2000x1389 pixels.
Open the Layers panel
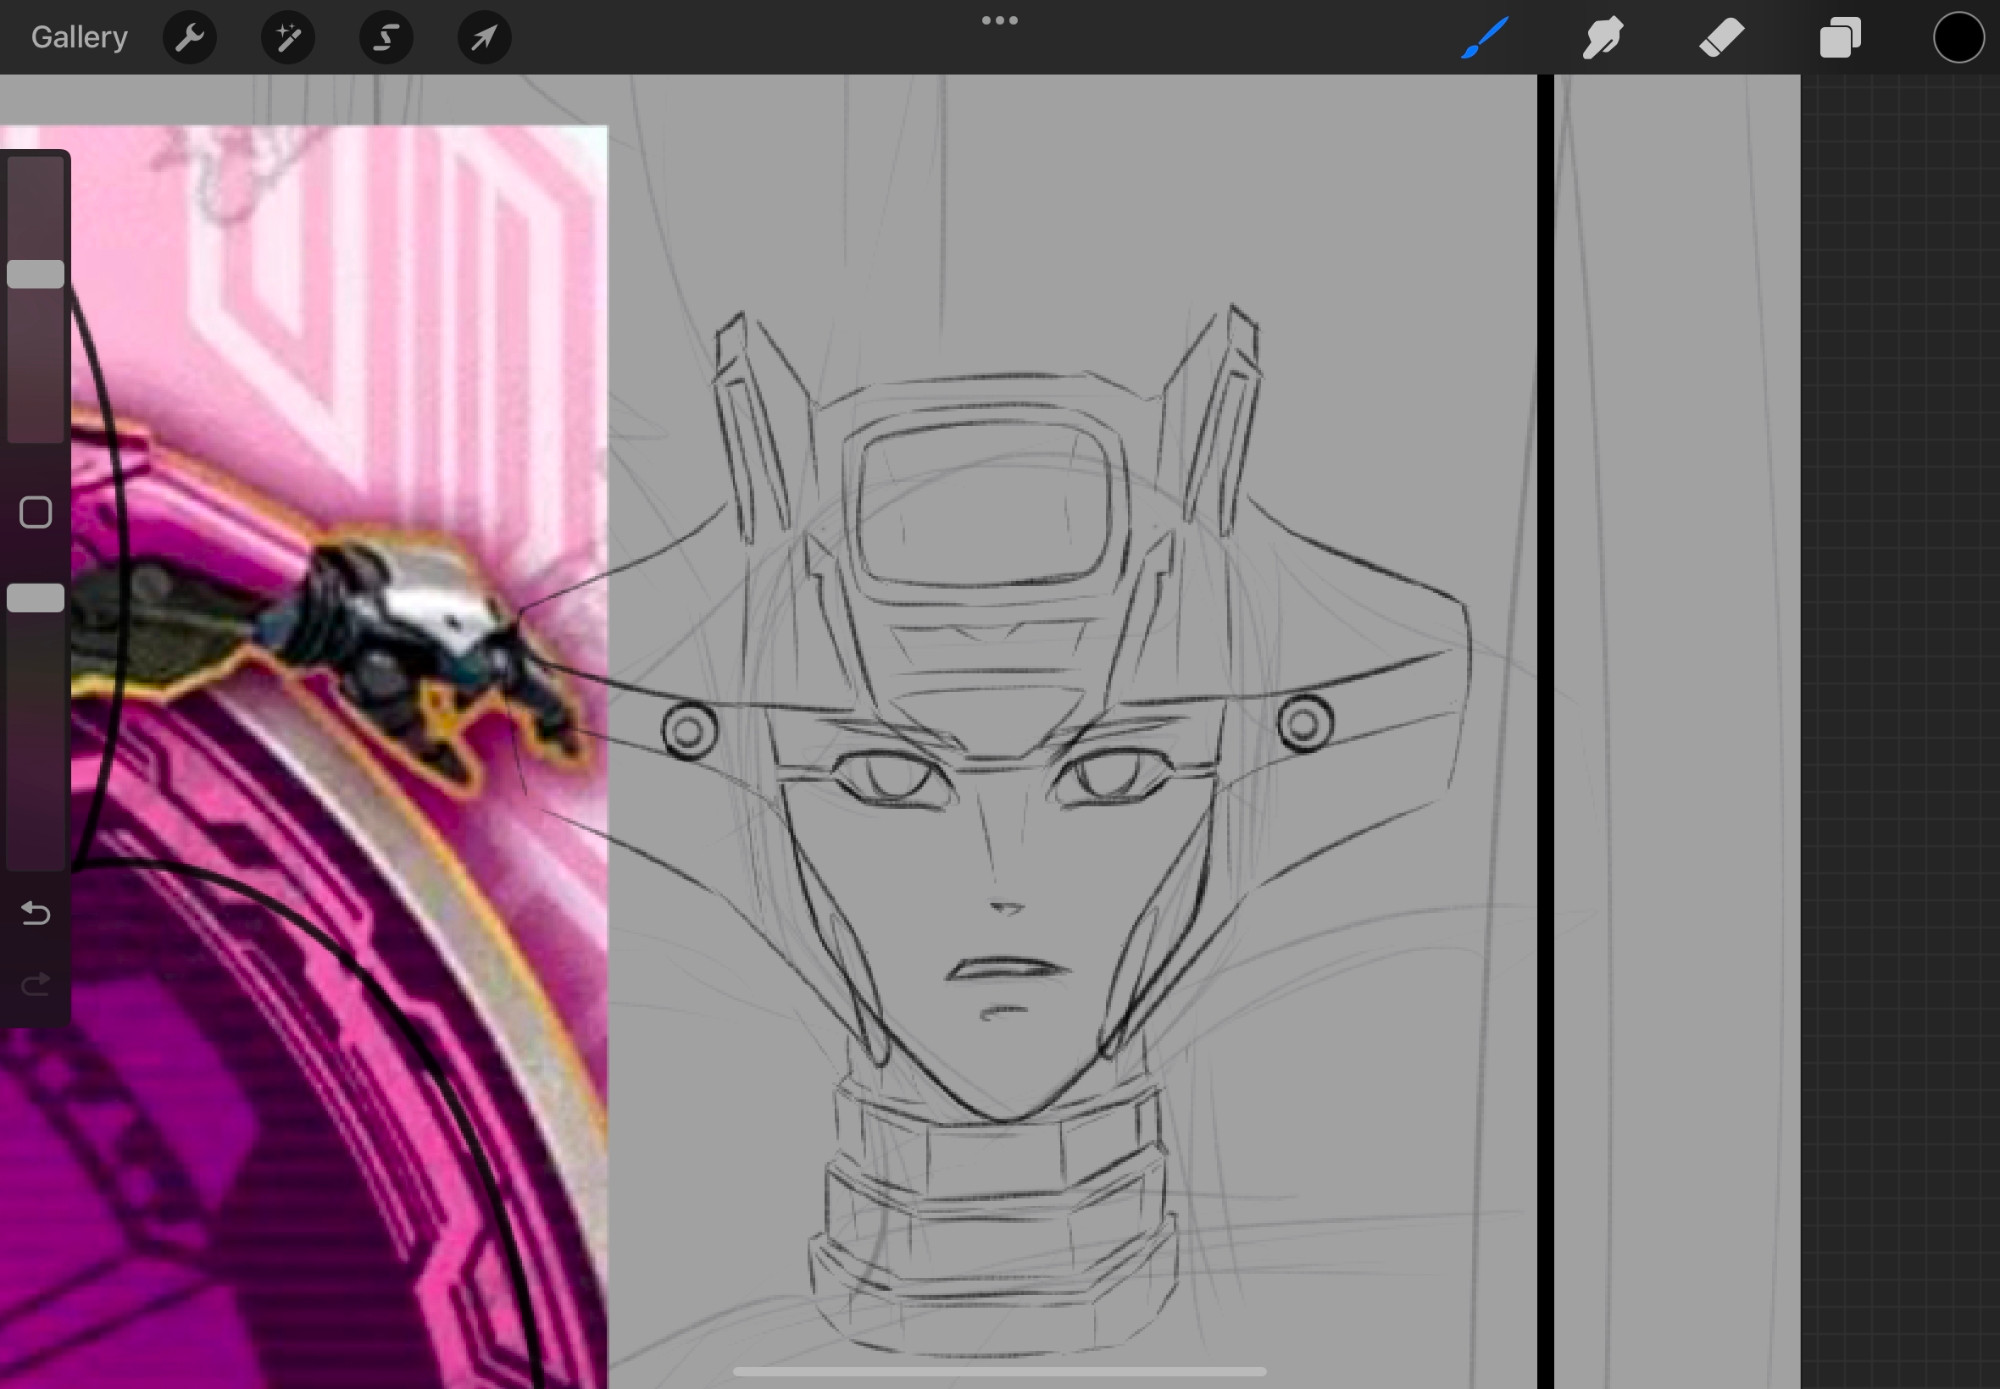coord(1840,38)
